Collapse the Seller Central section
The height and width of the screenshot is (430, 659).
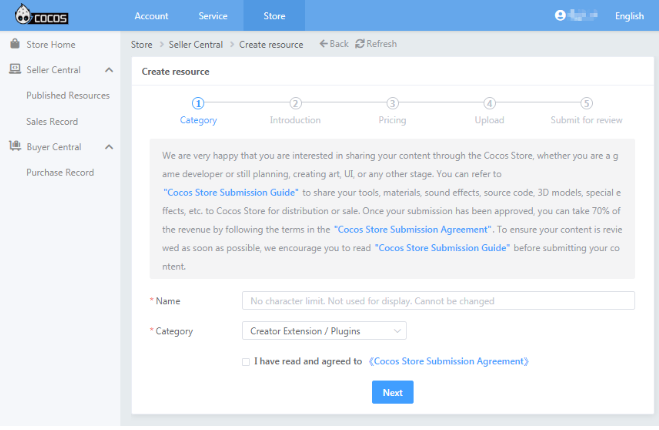pos(109,70)
